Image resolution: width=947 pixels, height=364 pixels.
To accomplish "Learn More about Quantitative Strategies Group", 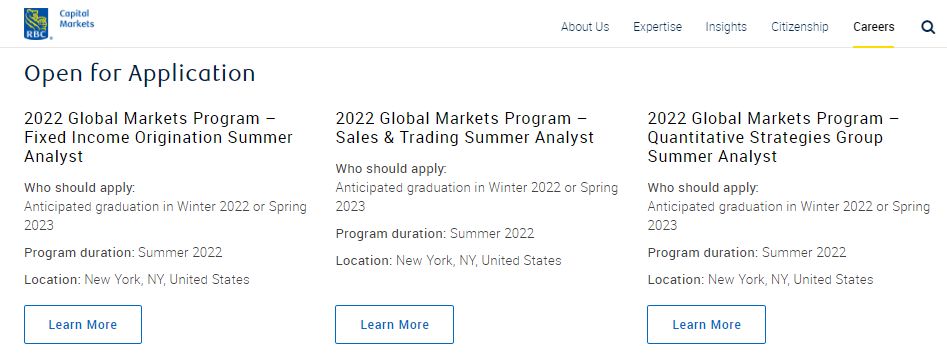I will 706,324.
